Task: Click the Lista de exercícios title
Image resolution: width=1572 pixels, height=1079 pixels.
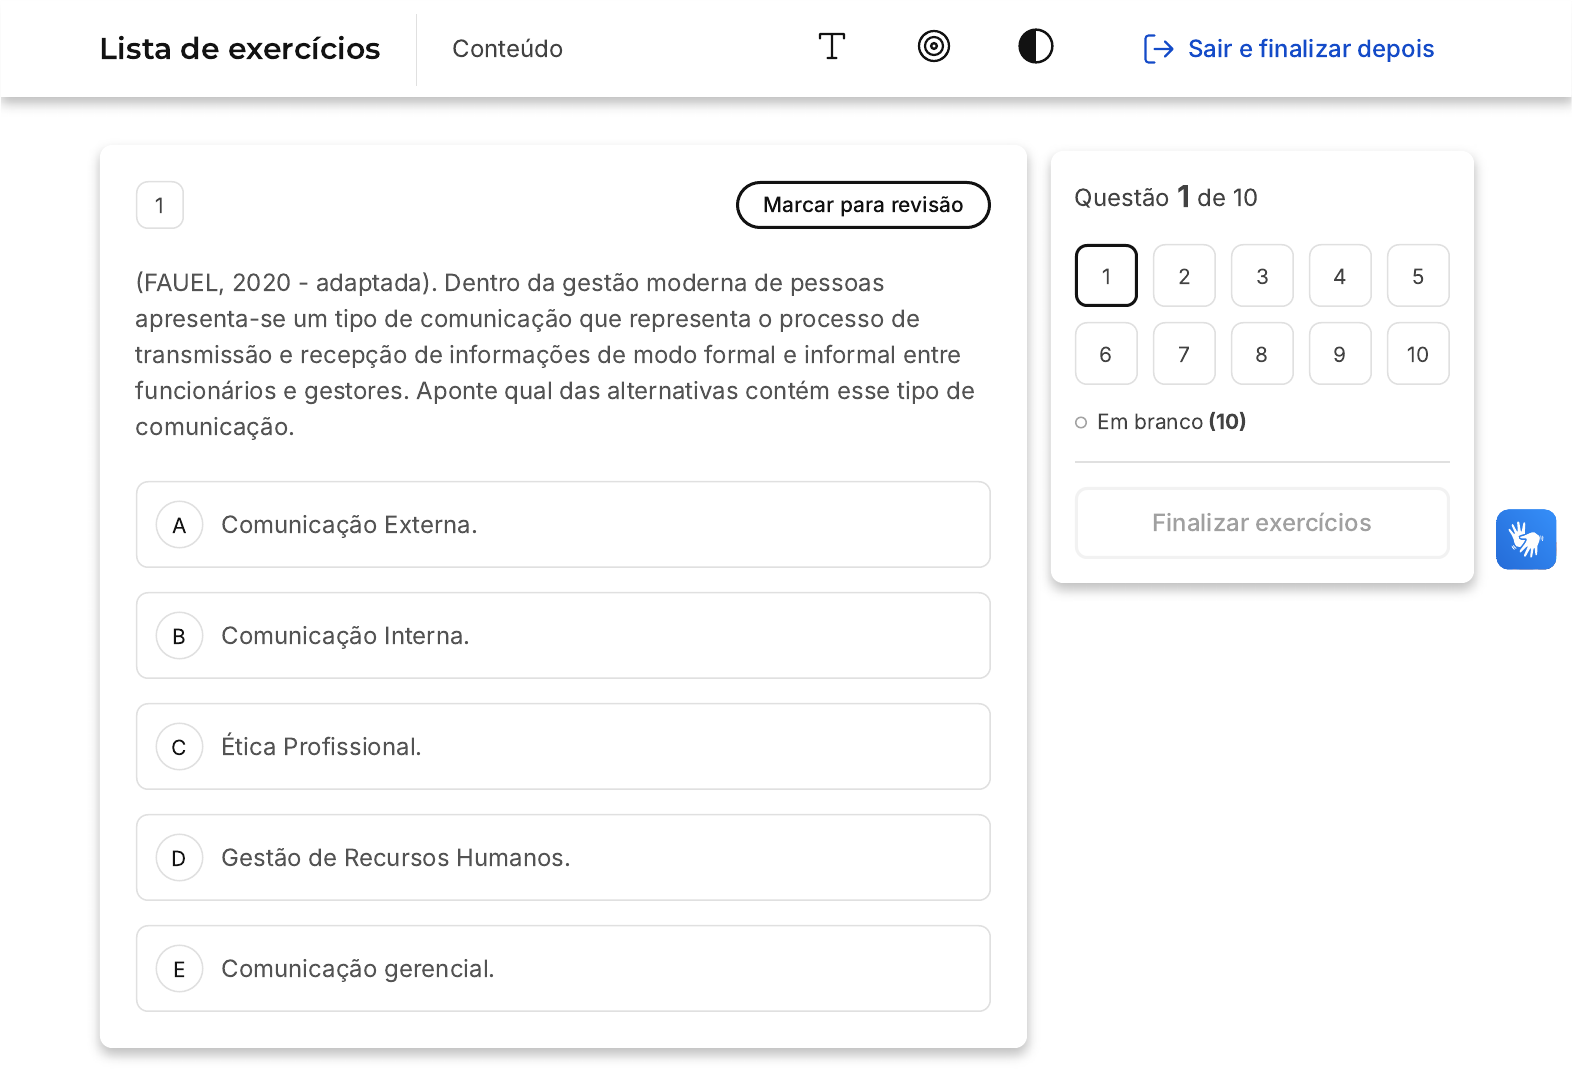Action: coord(240,49)
